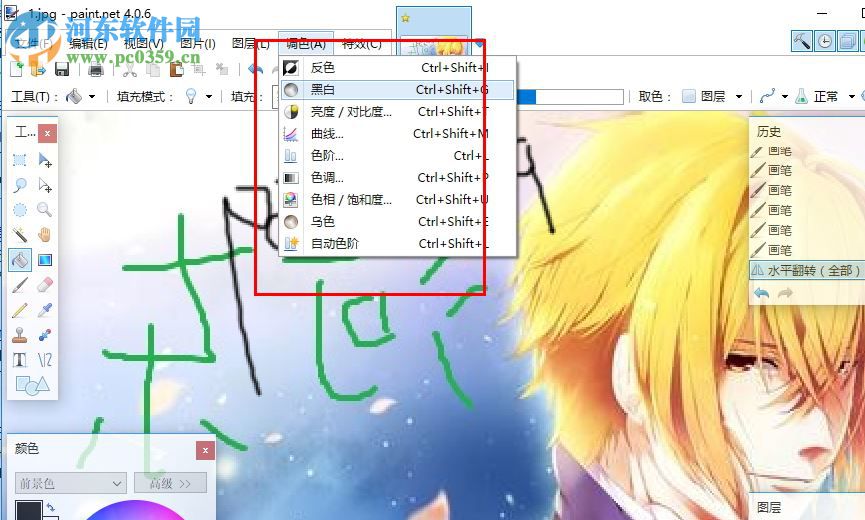The image size is (865, 520).
Task: Select the Lasso Select tool
Action: point(20,185)
